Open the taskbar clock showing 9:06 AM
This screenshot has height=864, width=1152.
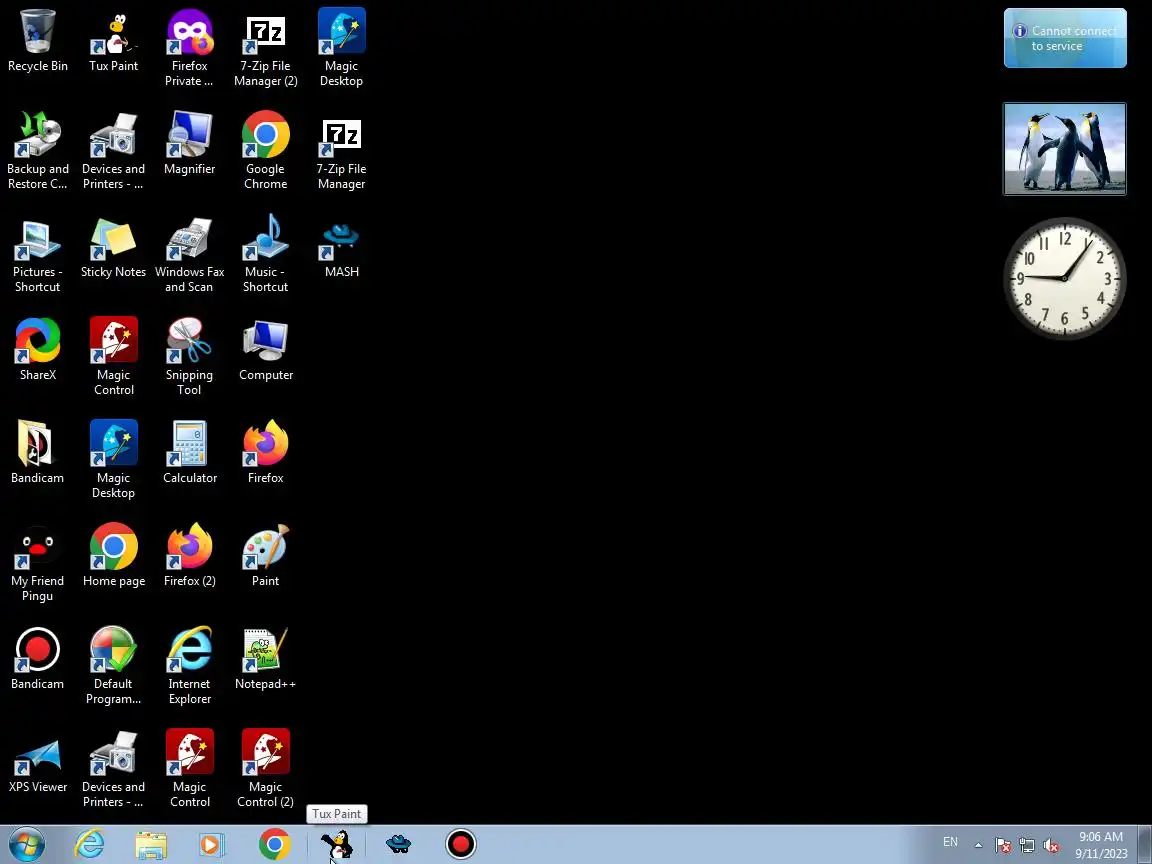(1101, 845)
